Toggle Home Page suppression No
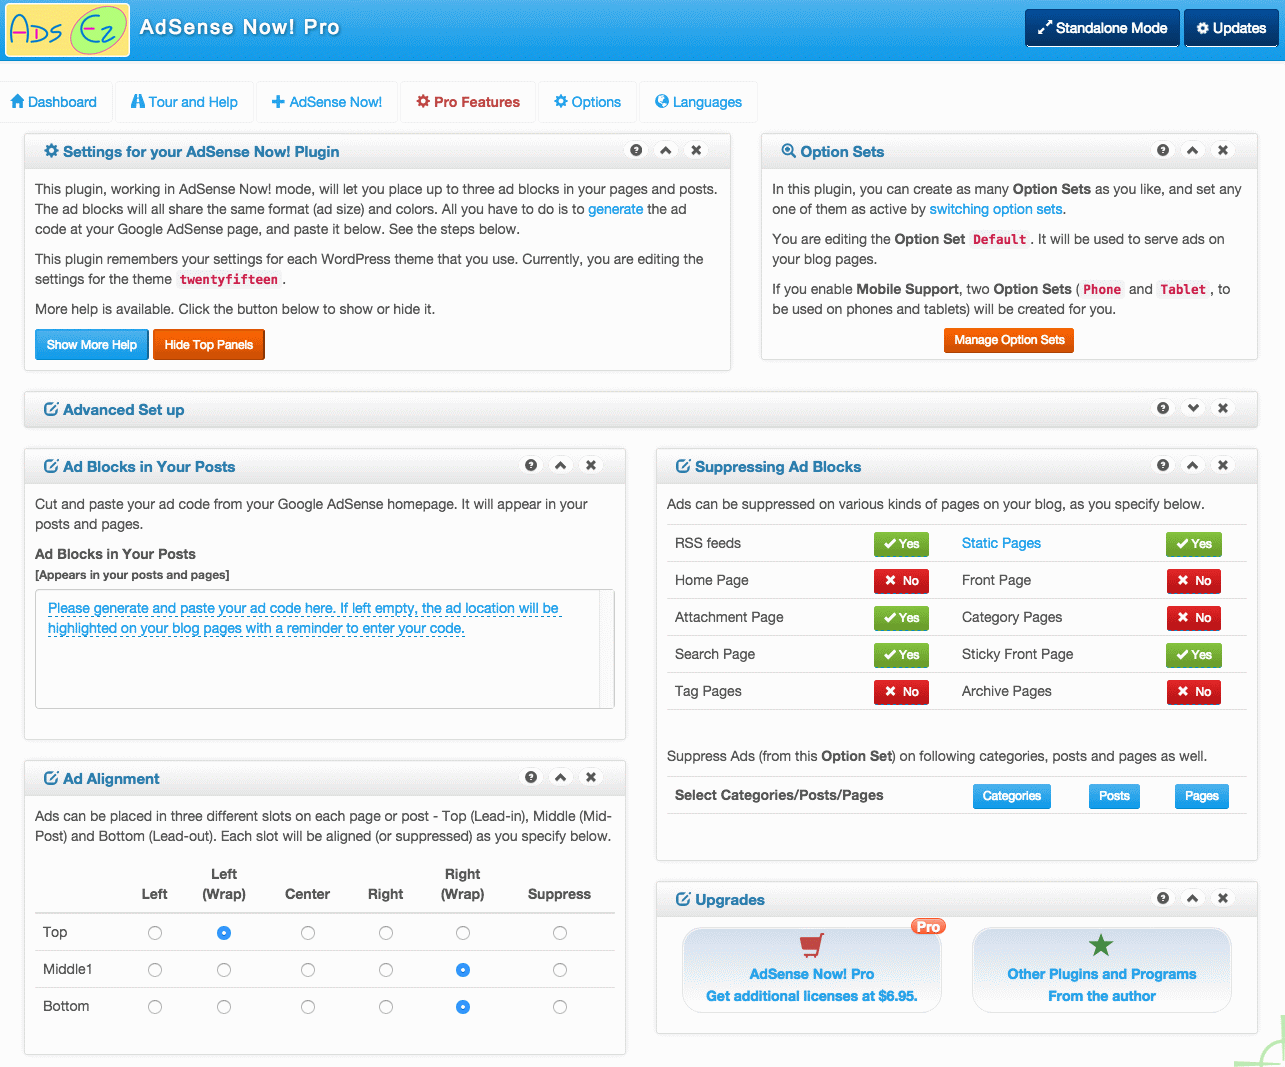This screenshot has width=1285, height=1067. 901,581
